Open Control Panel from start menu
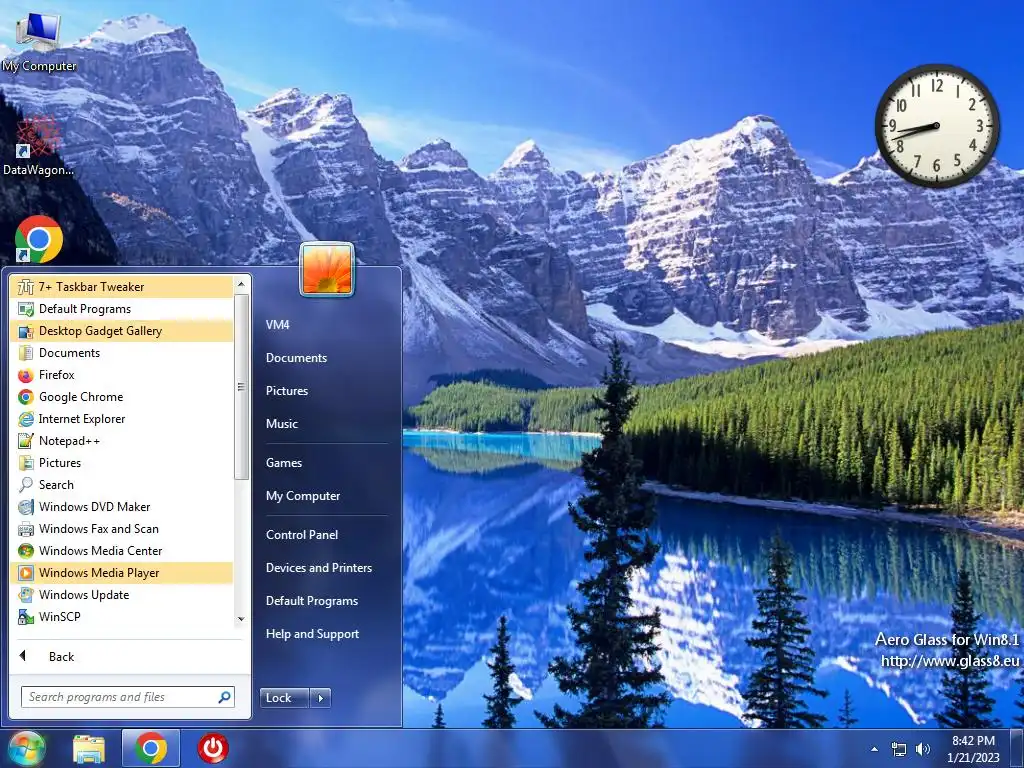 [x=302, y=535]
